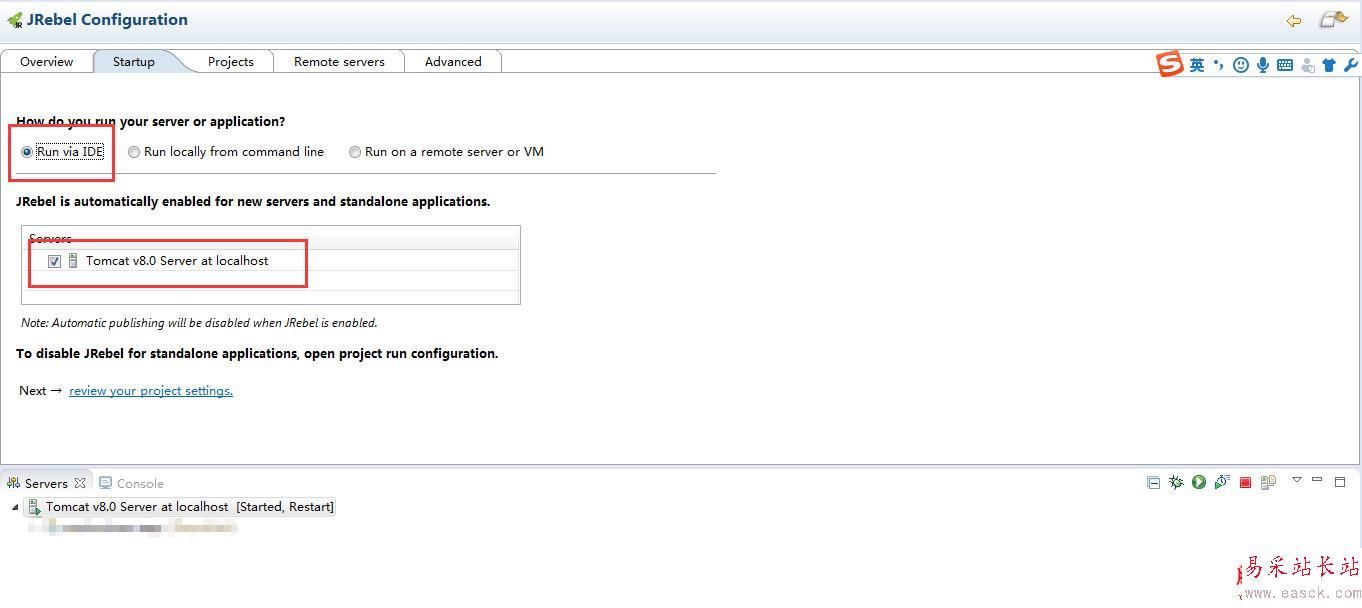Click the Automatic publishing note text
Viewport: 1362px width, 608px height.
click(199, 323)
